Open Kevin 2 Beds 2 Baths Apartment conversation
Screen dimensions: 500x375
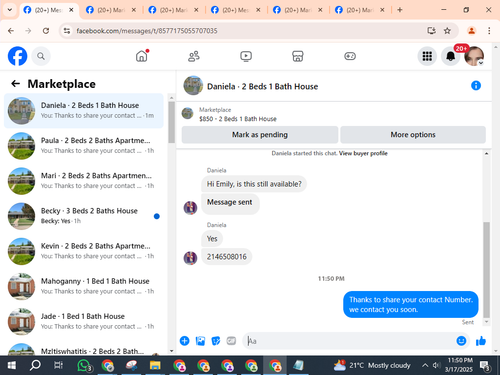pos(84,251)
